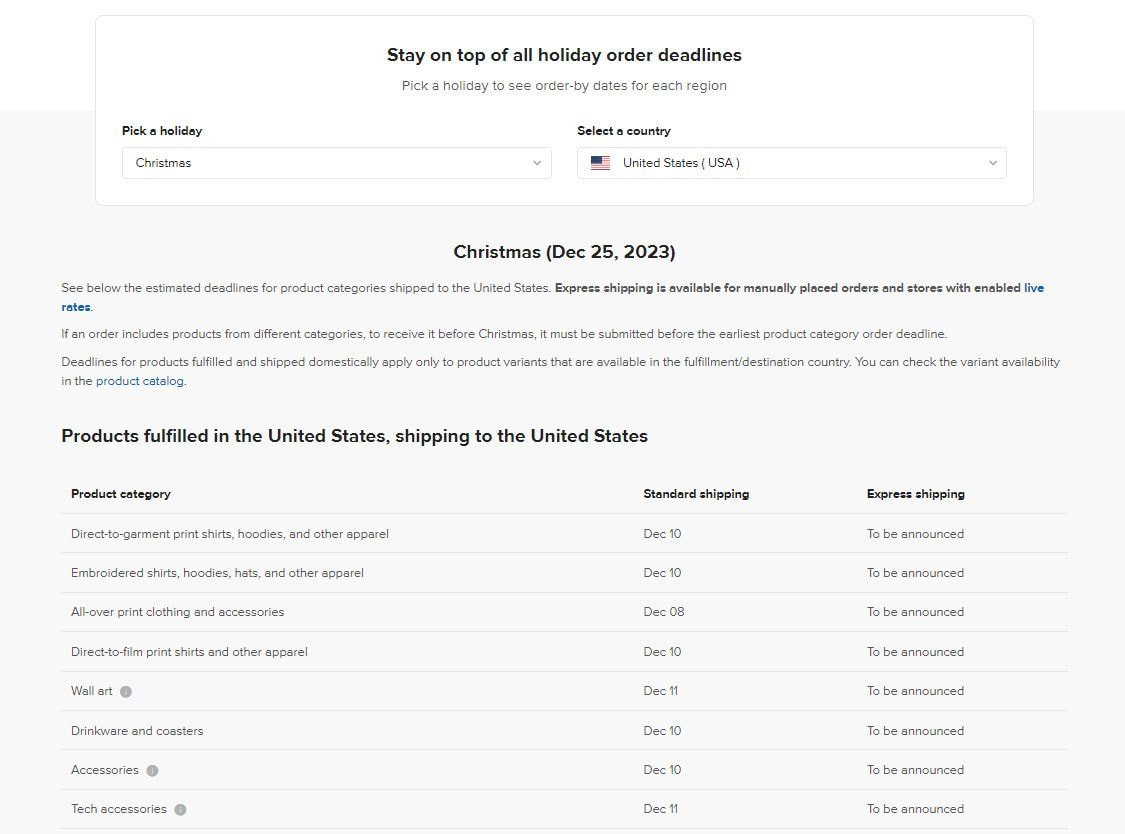Click the Drinkware and coasters row
Viewport: 1125px width, 834px height.
[x=137, y=731]
